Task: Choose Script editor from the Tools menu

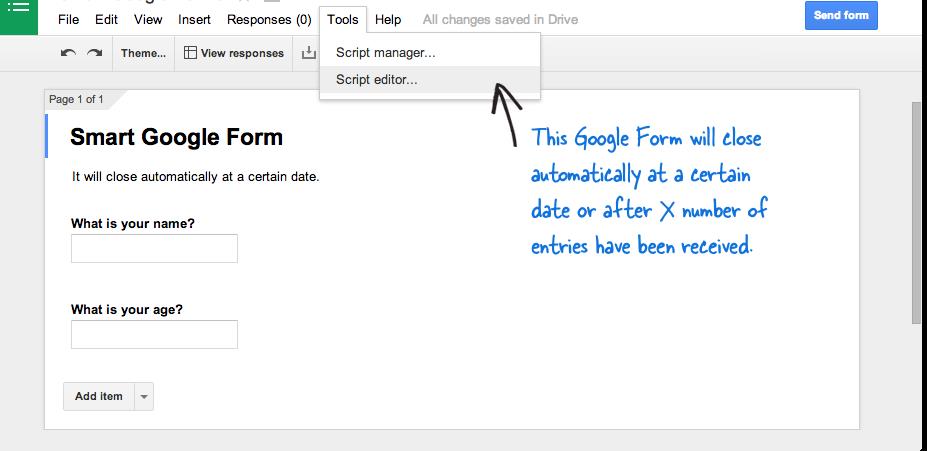Action: pyautogui.click(x=430, y=79)
